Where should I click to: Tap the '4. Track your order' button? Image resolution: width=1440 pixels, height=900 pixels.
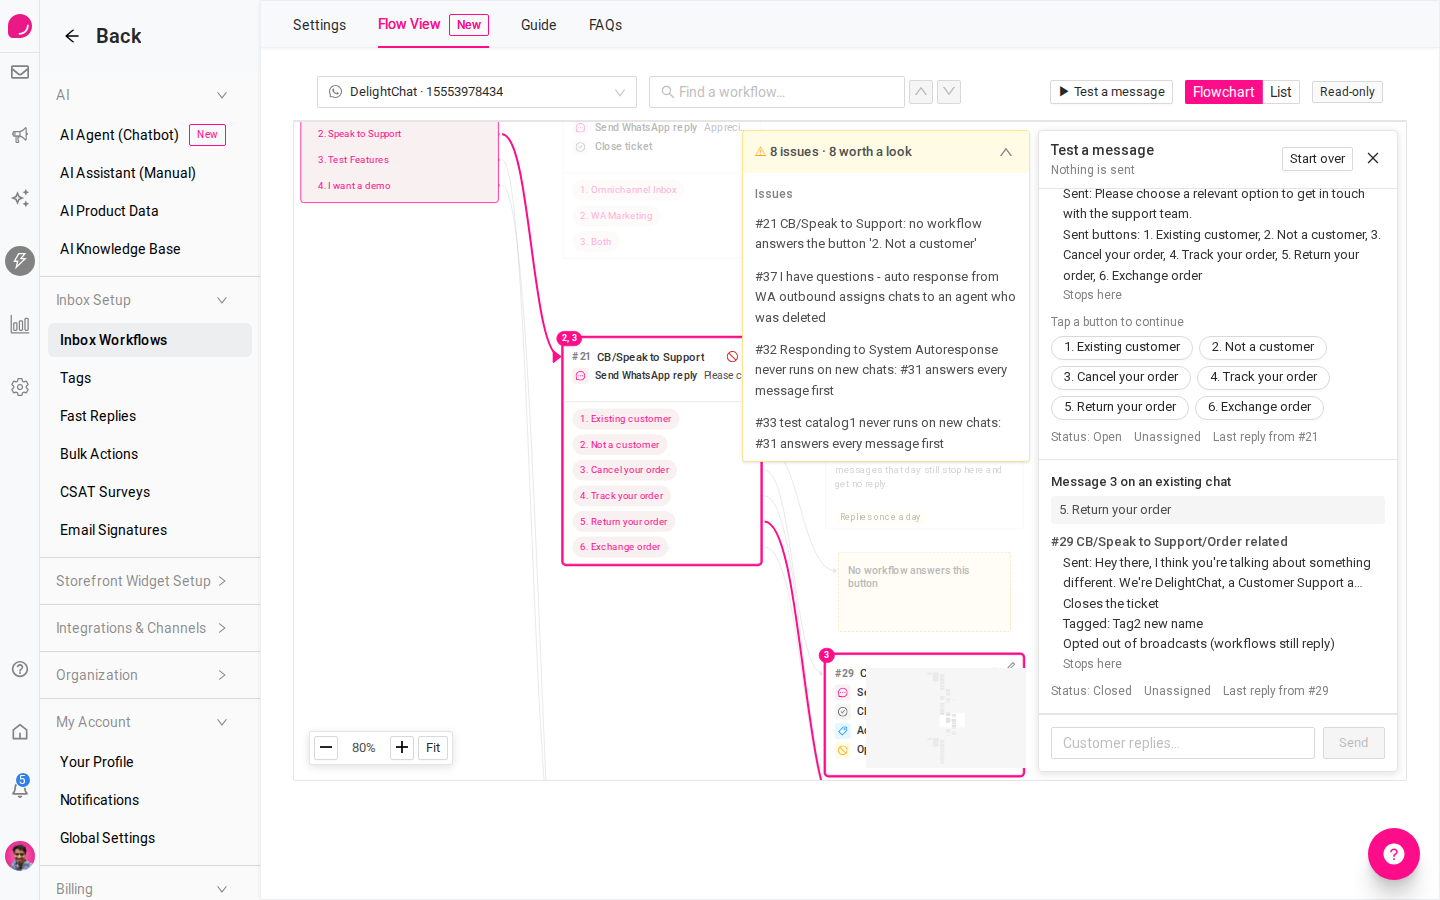pyautogui.click(x=1263, y=377)
